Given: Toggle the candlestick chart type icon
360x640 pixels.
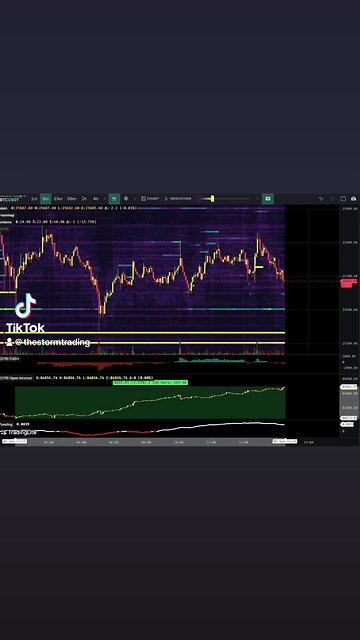Looking at the screenshot, I should coord(114,199).
